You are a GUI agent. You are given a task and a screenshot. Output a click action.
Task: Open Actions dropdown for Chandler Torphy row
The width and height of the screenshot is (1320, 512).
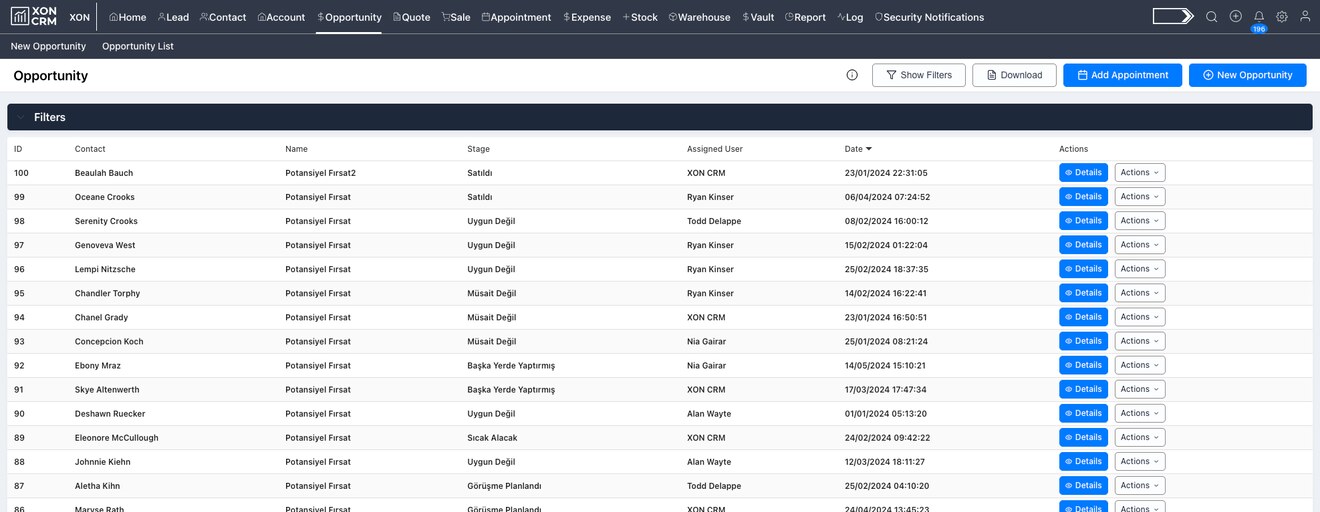(x=1139, y=293)
